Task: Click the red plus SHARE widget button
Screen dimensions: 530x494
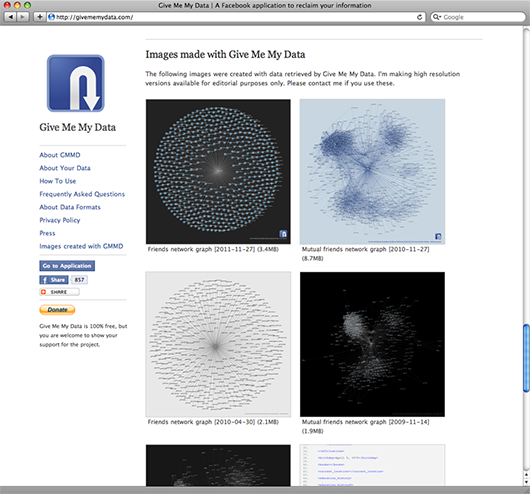Action: [59, 292]
